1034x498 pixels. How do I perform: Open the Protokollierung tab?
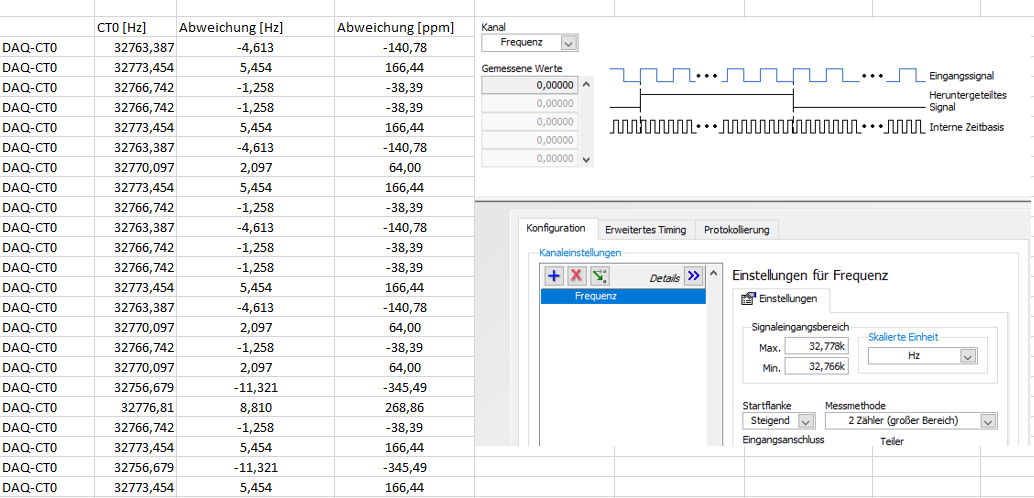point(736,229)
